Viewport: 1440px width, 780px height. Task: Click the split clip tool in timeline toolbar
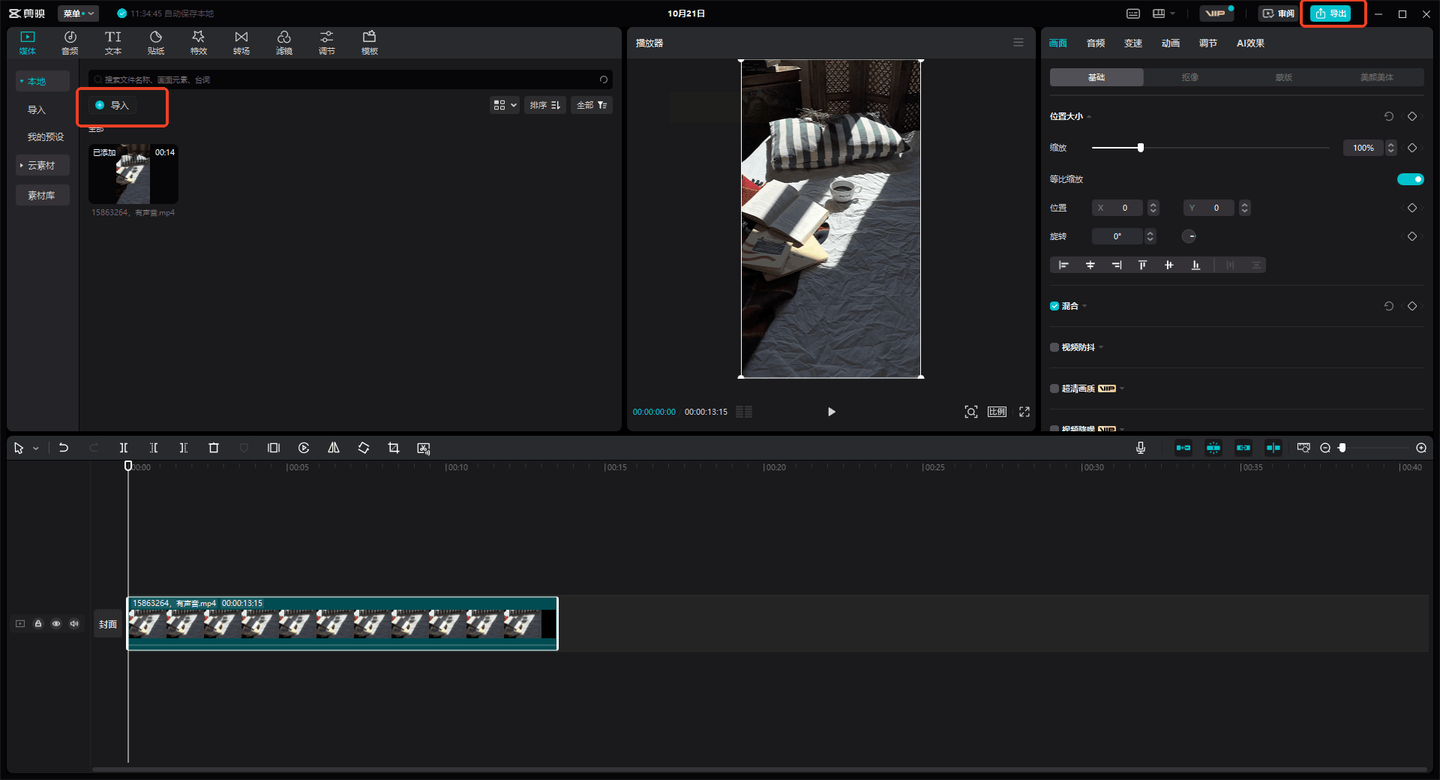(123, 448)
